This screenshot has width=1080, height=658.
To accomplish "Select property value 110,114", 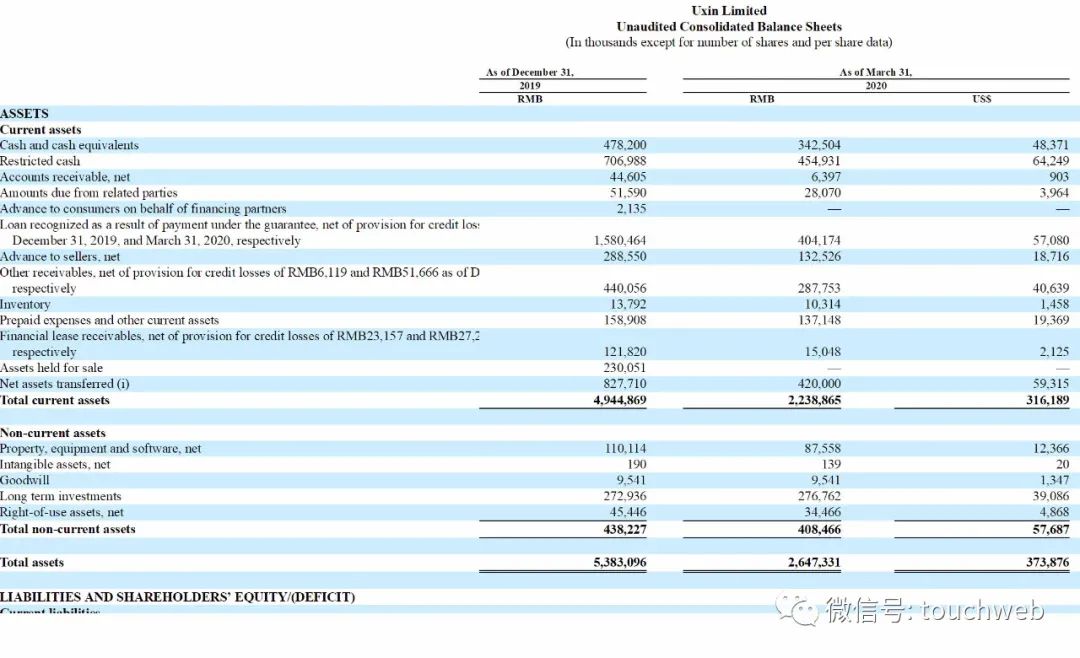I will click(625, 449).
